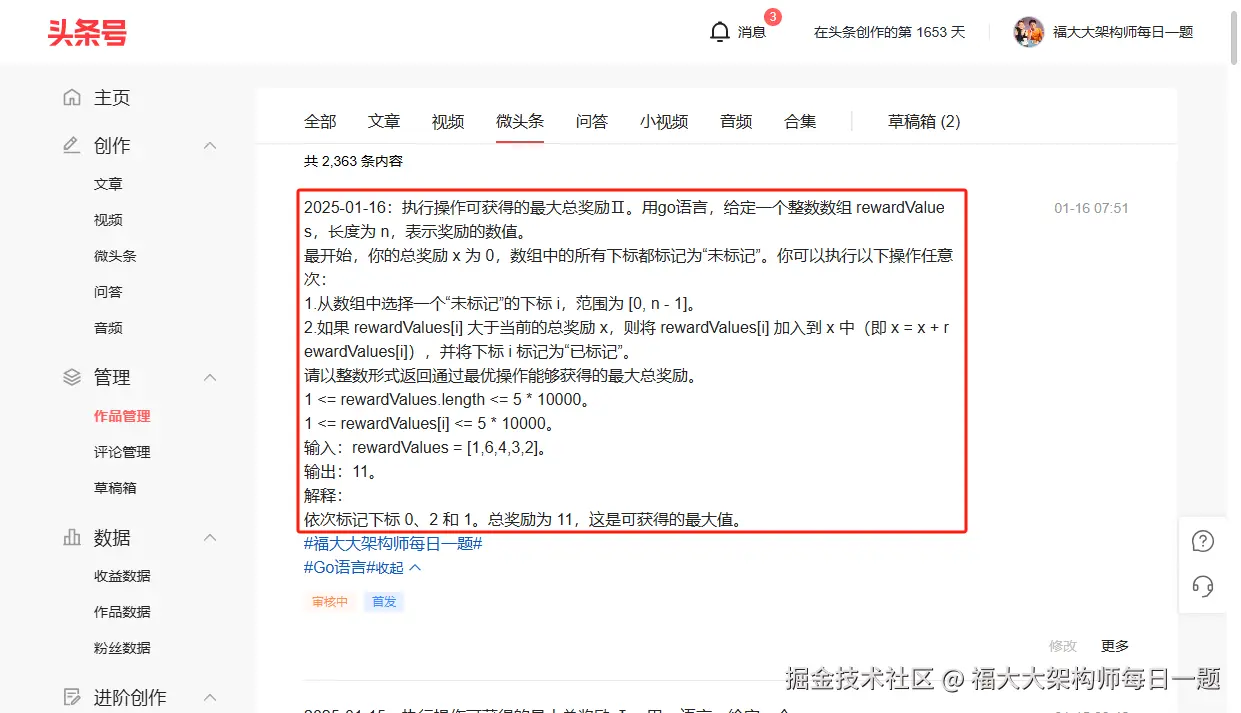1241x713 pixels.
Task: Open the 草稿箱 (2) tab
Action: (x=923, y=120)
